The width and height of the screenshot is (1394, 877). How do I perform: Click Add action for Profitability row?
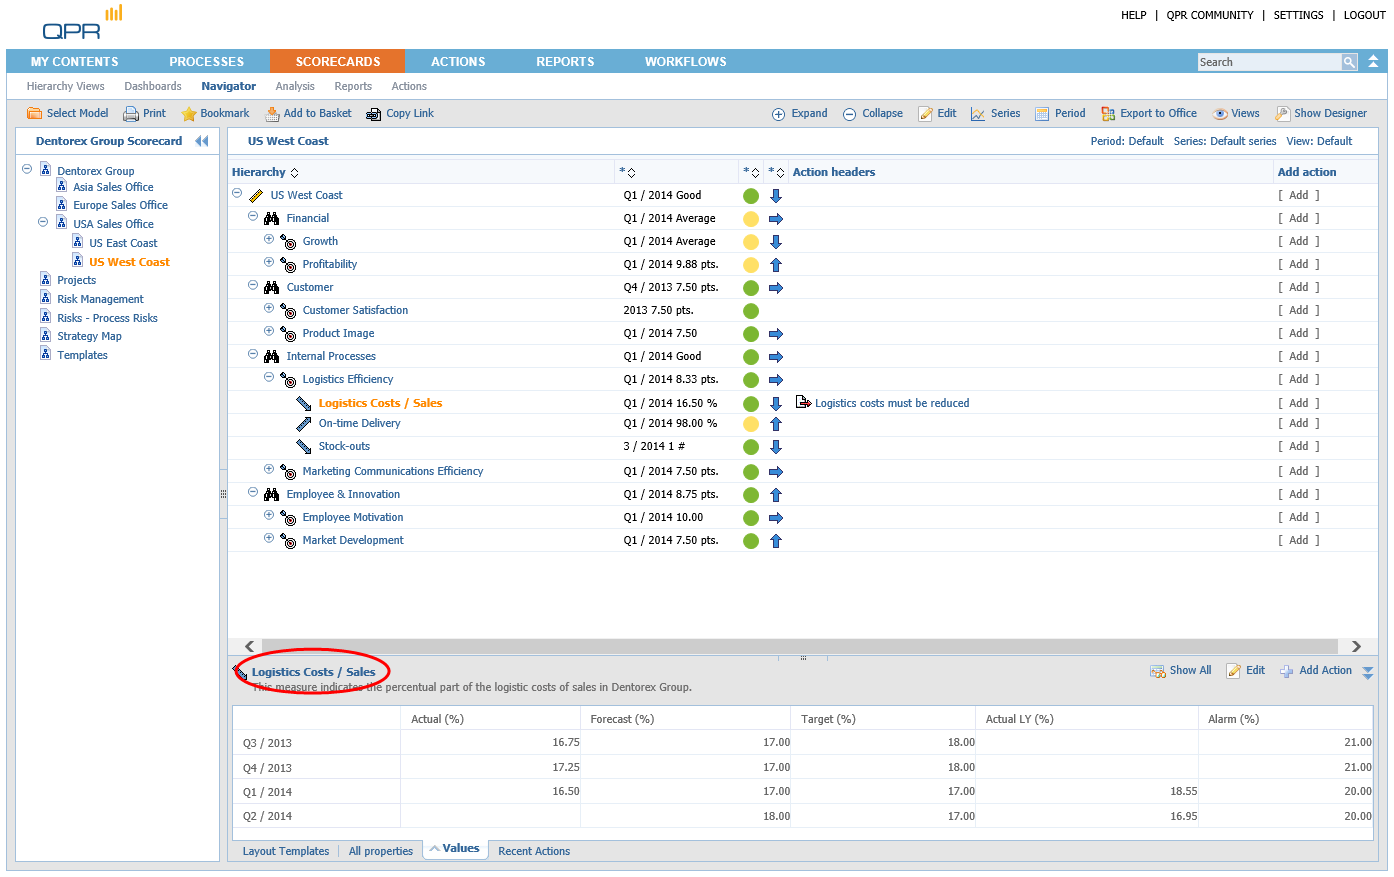[x=1298, y=264]
